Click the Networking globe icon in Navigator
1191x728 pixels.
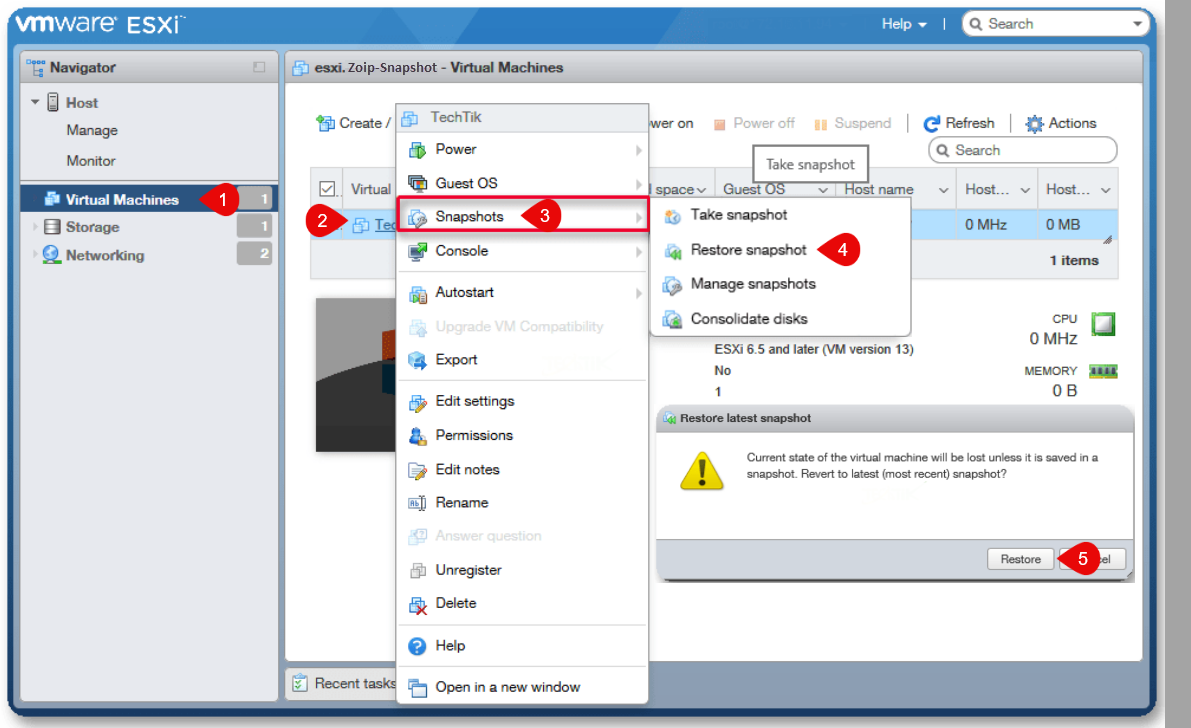coord(52,255)
